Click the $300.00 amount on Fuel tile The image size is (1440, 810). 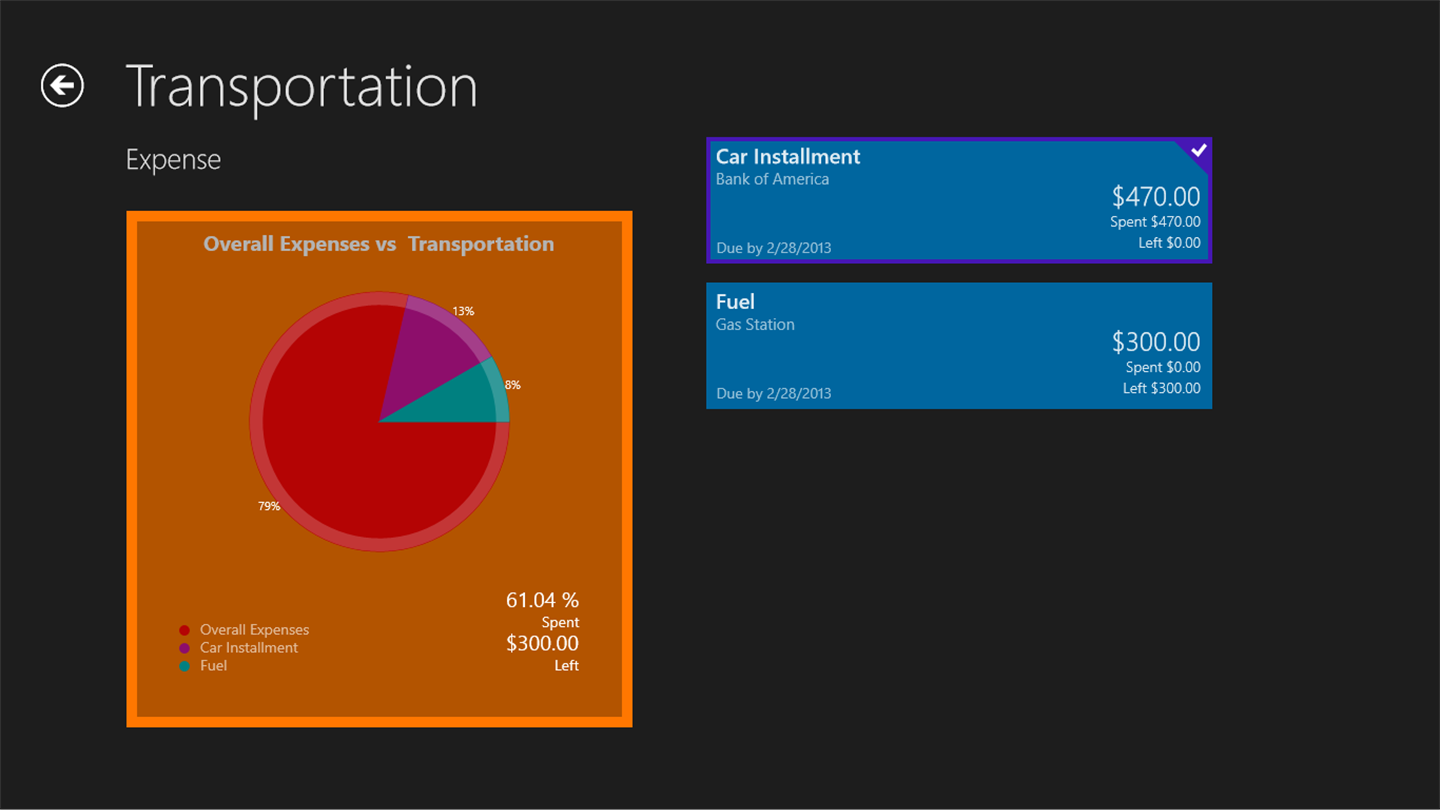(x=1155, y=342)
